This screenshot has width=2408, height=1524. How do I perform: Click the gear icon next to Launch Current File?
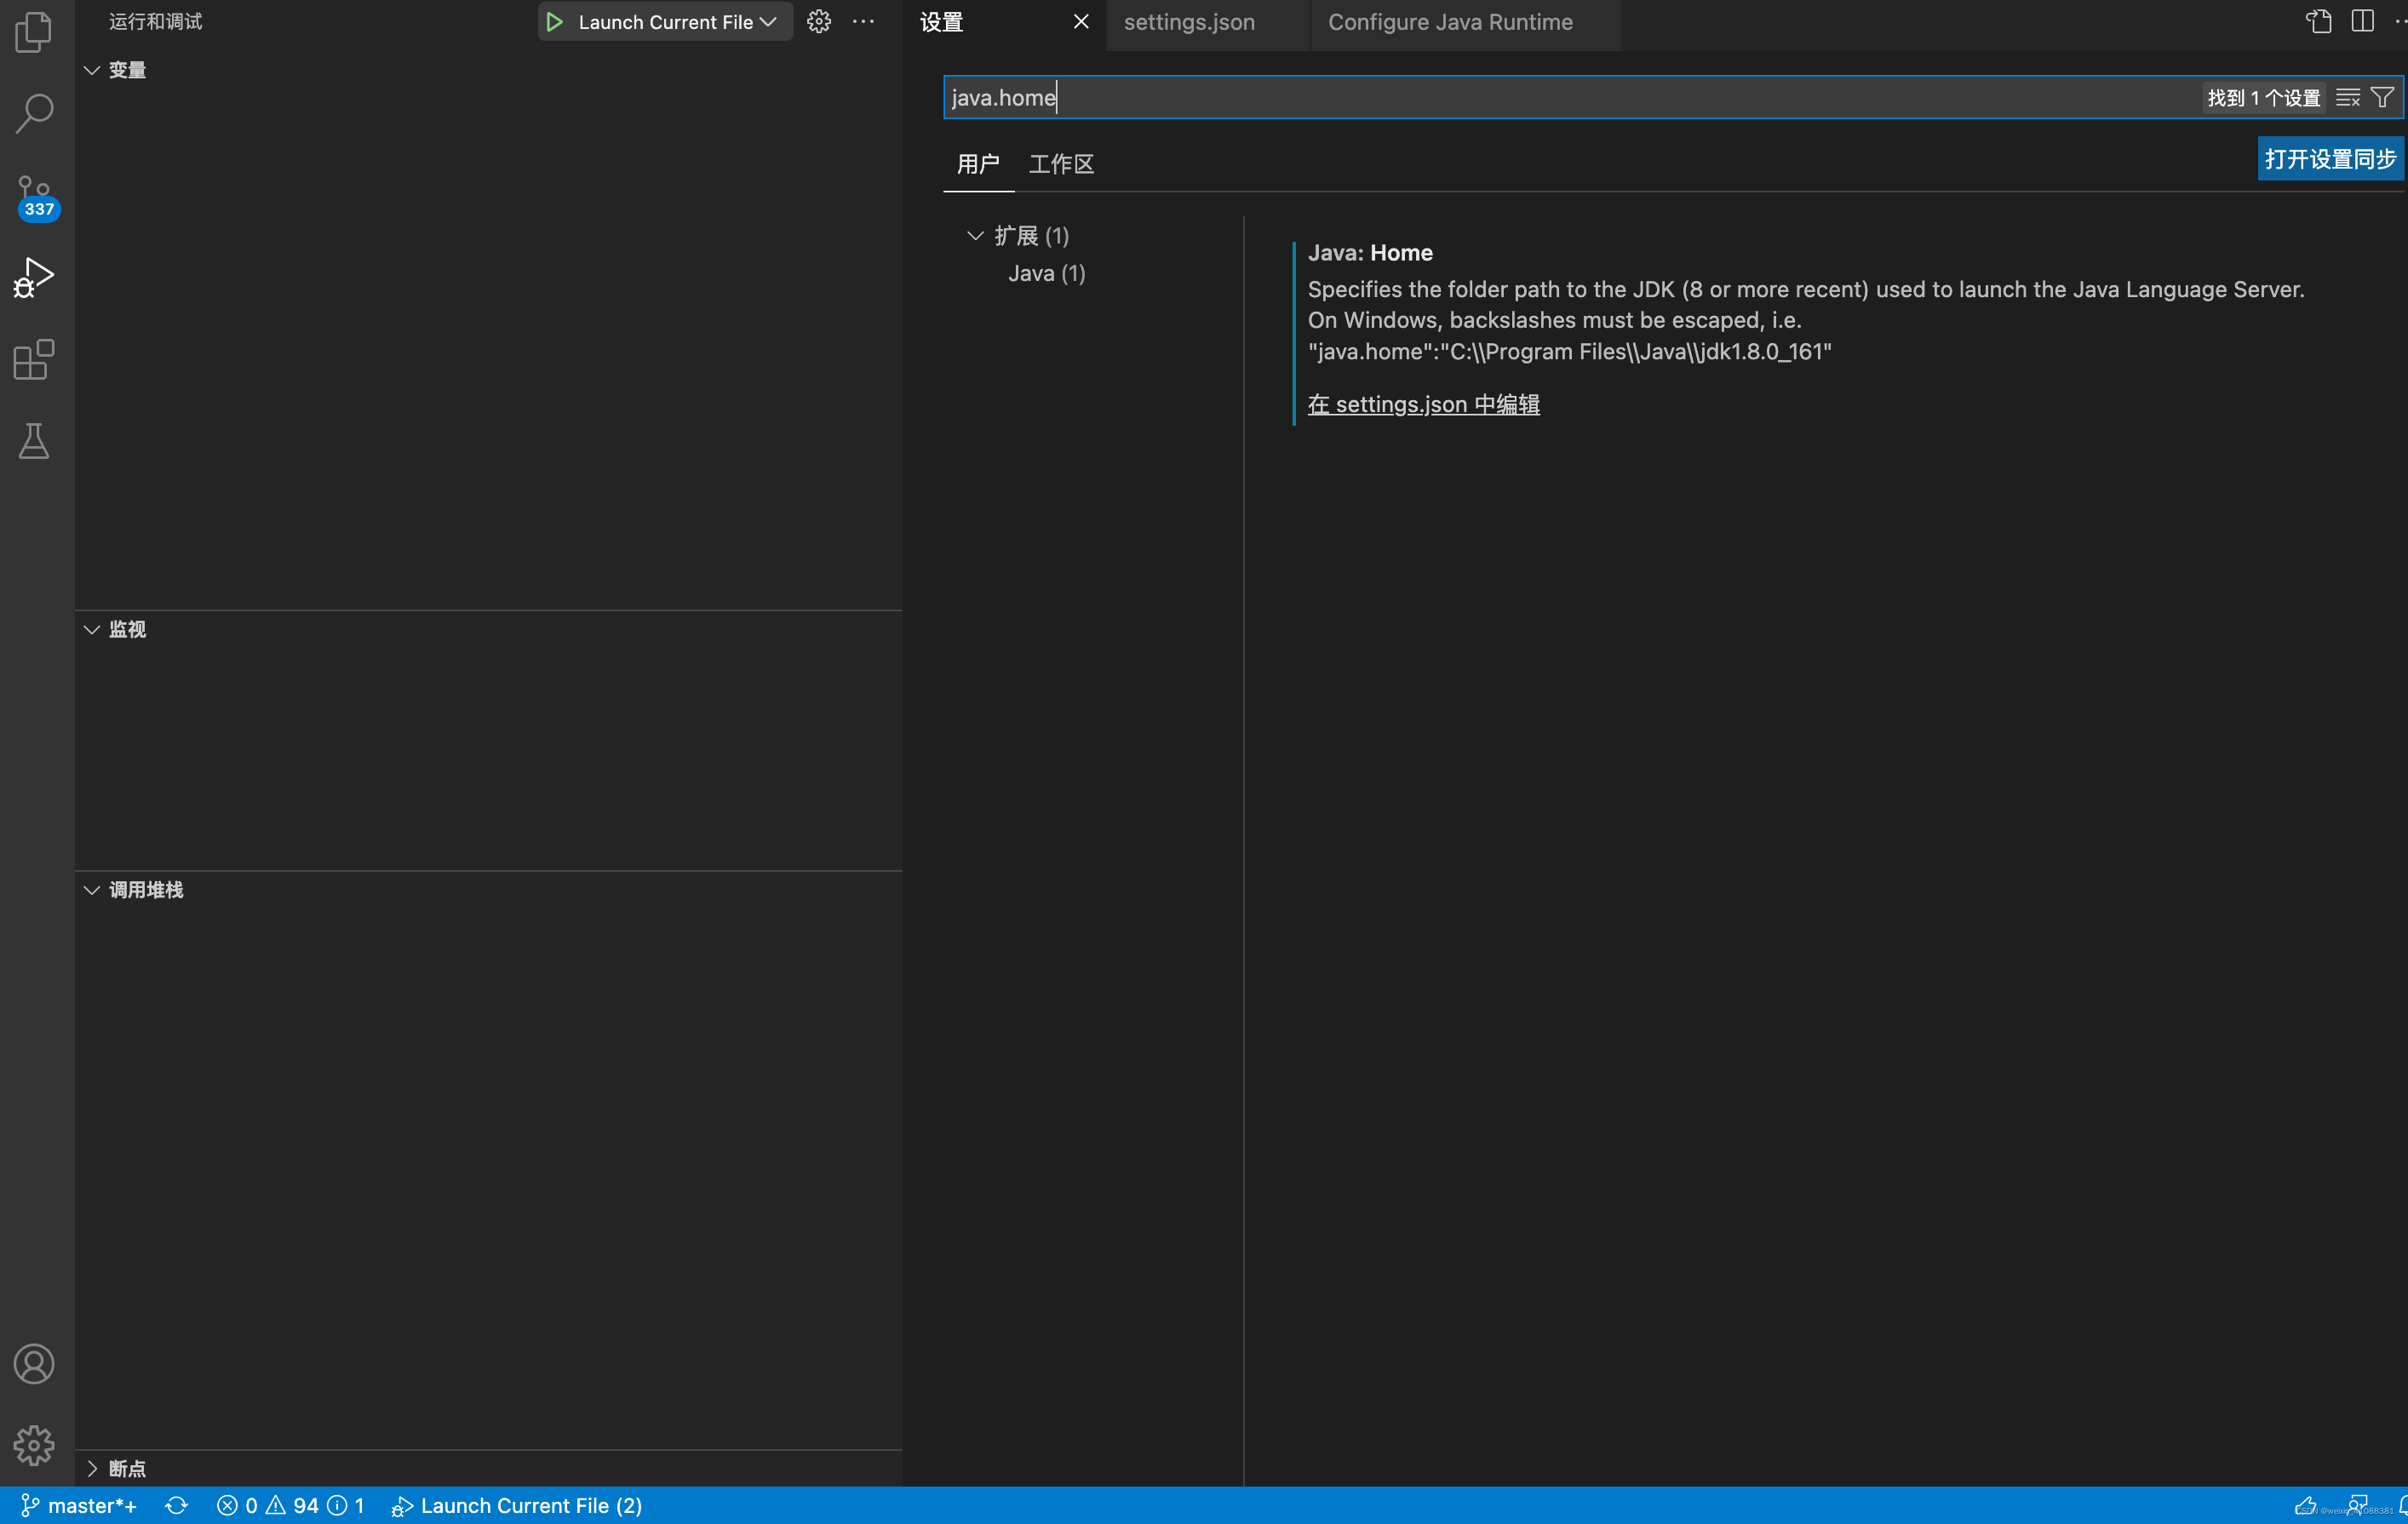click(x=818, y=21)
